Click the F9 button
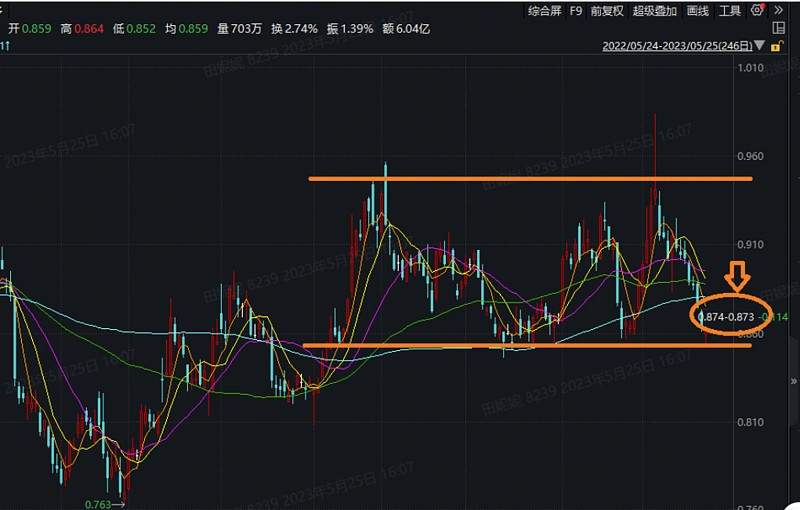800x510 pixels. click(576, 11)
